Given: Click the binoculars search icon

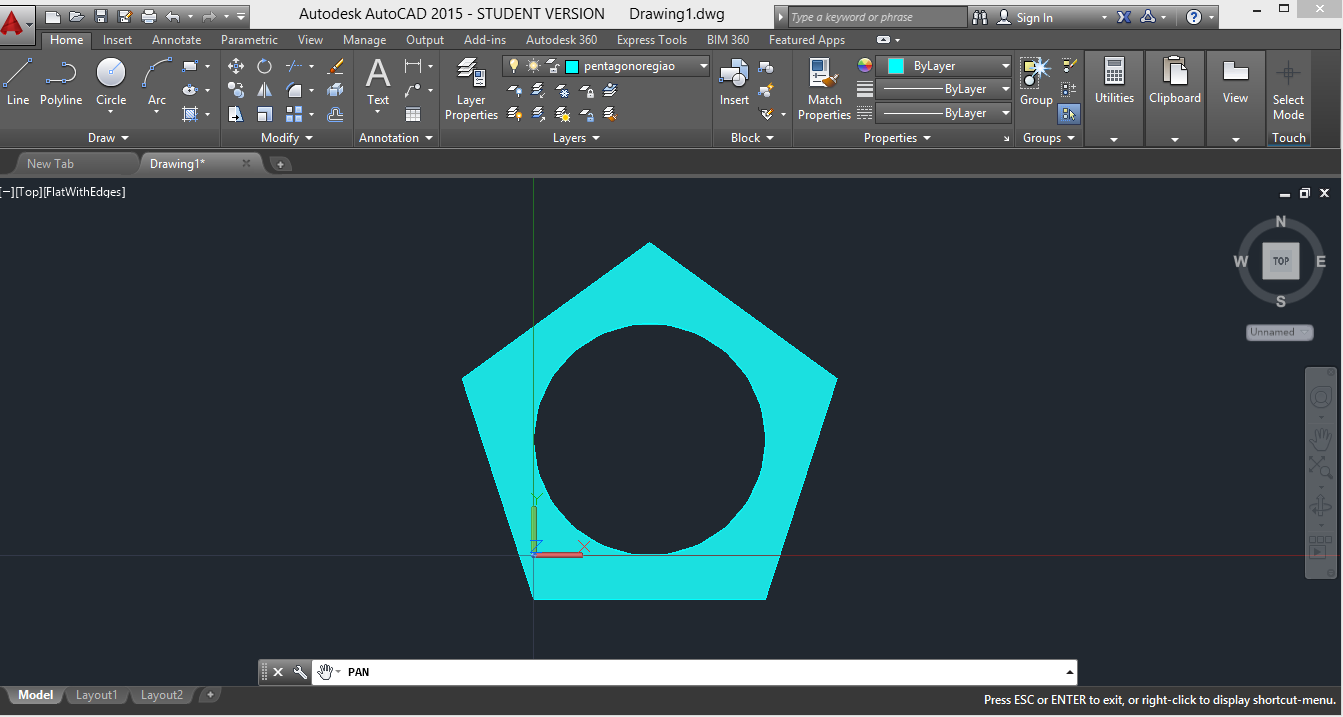Looking at the screenshot, I should [979, 17].
